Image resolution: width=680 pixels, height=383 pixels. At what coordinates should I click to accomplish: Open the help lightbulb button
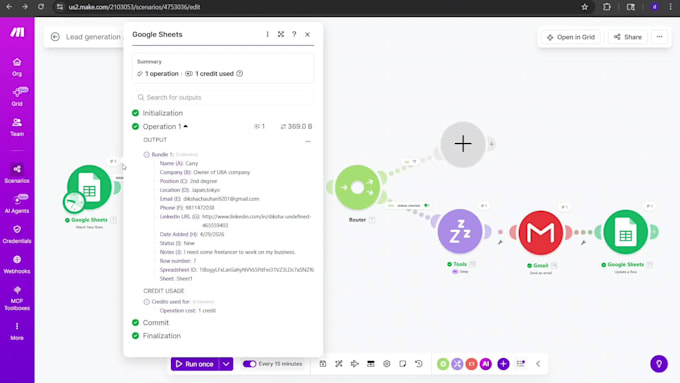659,364
